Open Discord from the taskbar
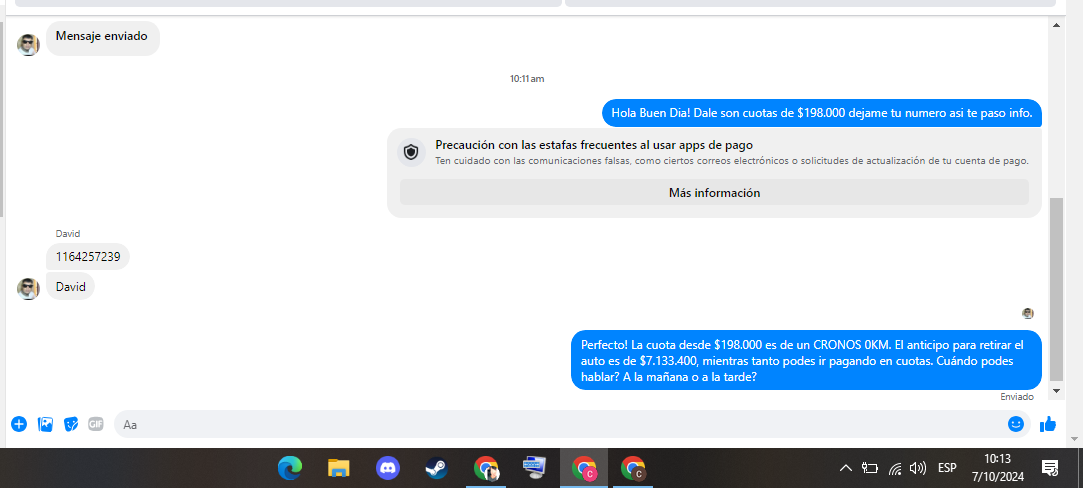The height and width of the screenshot is (488, 1083). click(388, 468)
